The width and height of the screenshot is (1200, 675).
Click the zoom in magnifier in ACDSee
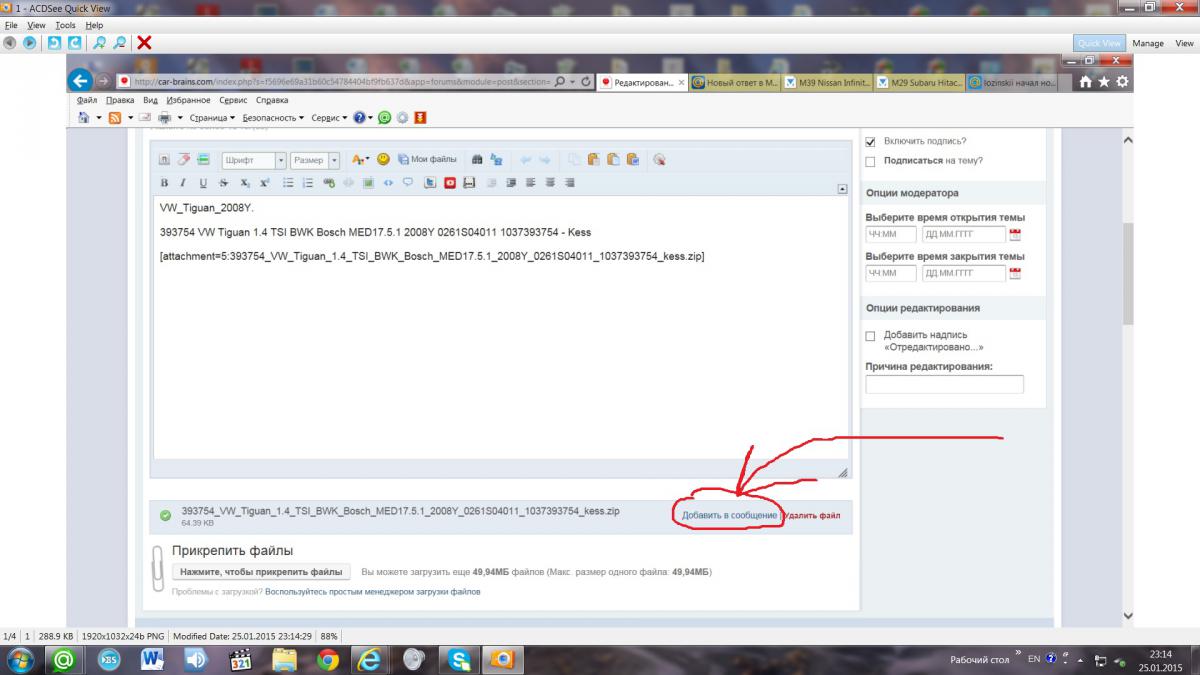(99, 42)
